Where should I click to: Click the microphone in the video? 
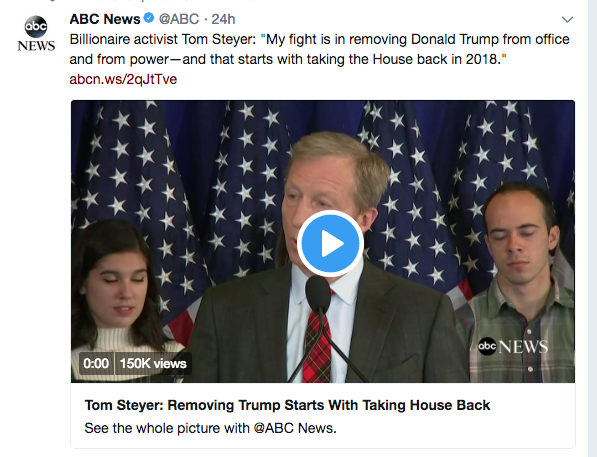click(x=318, y=295)
